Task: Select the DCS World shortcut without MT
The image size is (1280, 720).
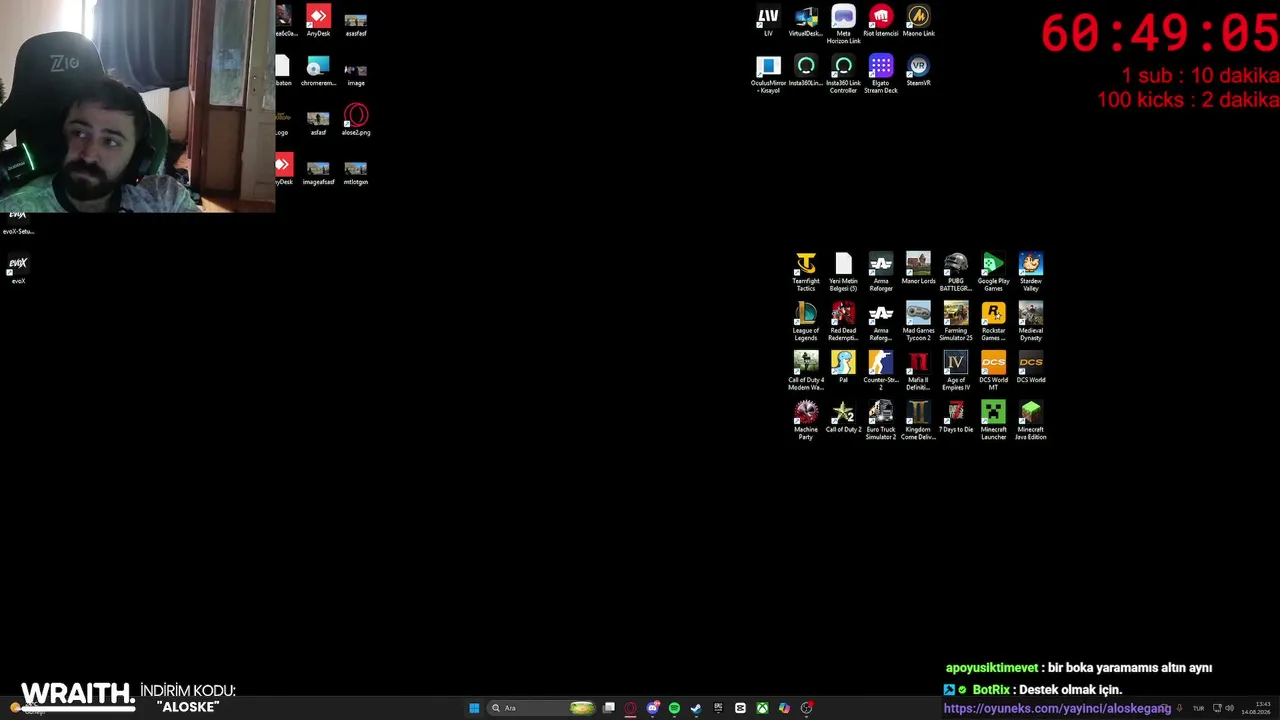Action: point(1031,367)
